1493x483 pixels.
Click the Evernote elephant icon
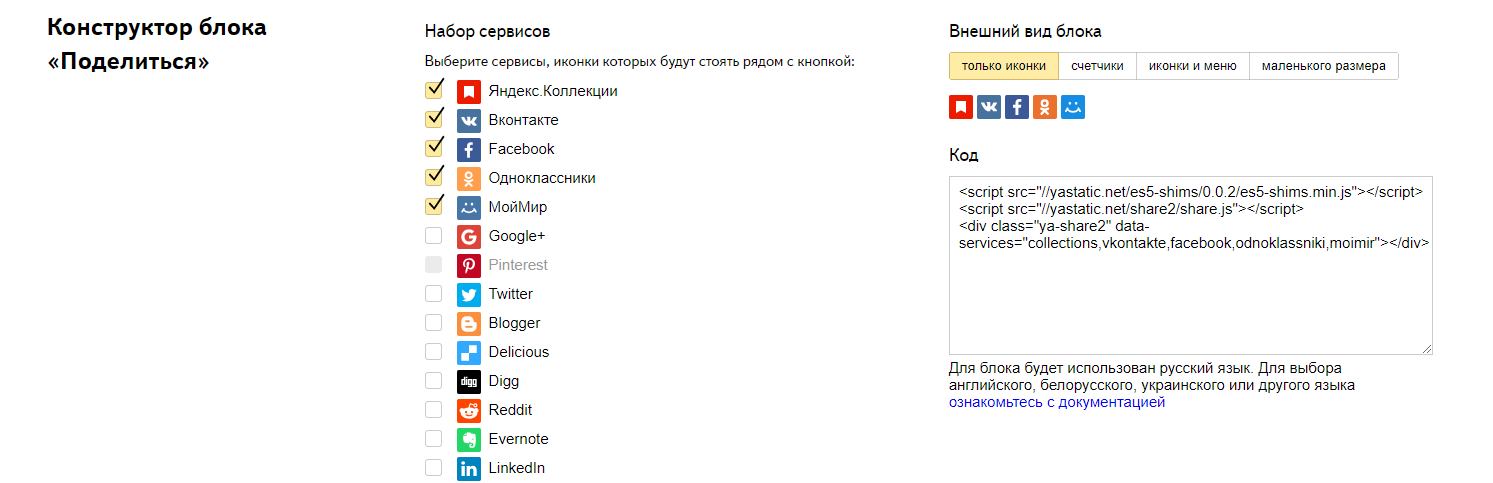click(x=469, y=439)
